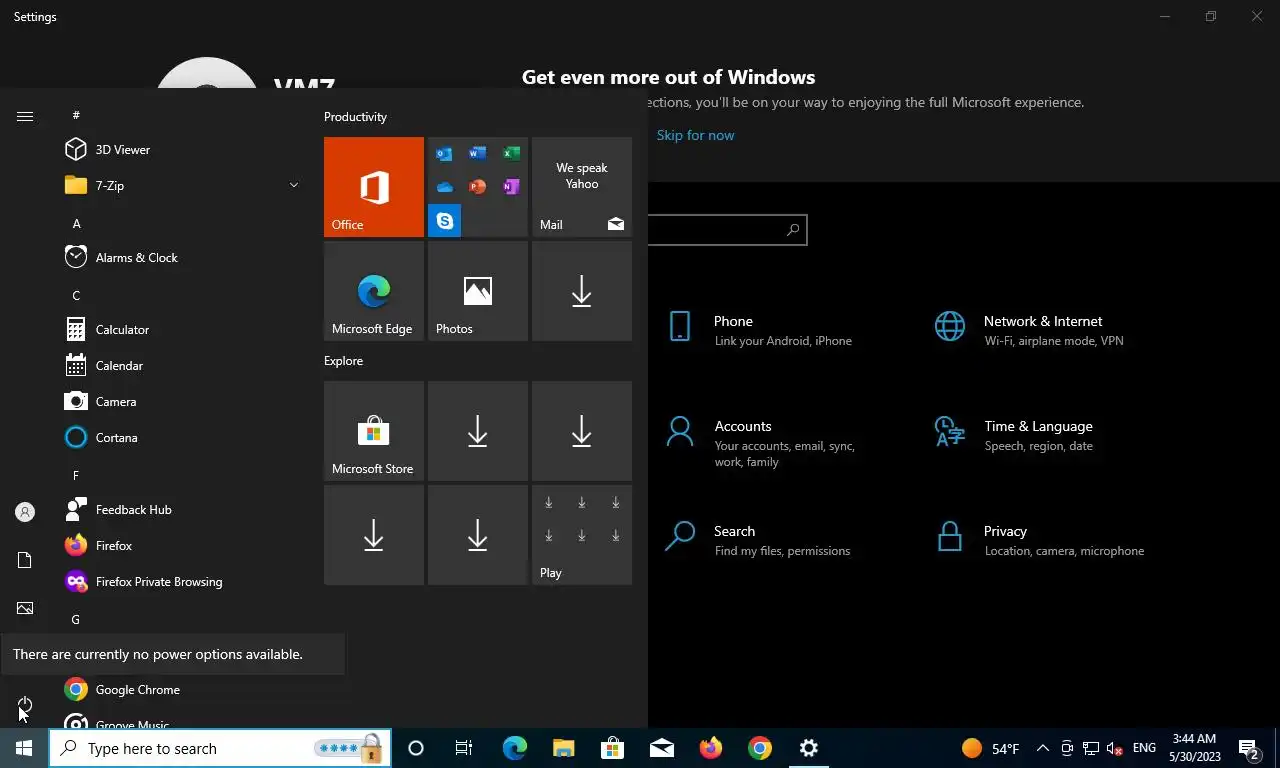Screen dimensions: 1280x768
Task: Open Firefox Private Browsing
Action: 180,581
